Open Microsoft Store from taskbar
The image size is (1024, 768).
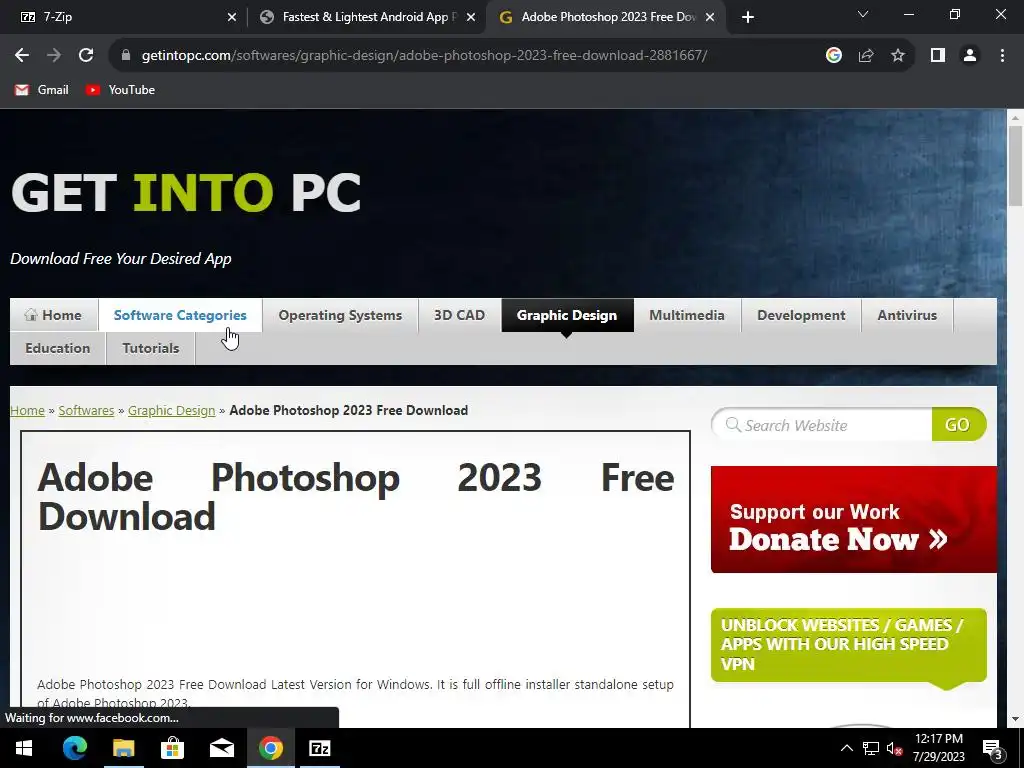tap(172, 748)
